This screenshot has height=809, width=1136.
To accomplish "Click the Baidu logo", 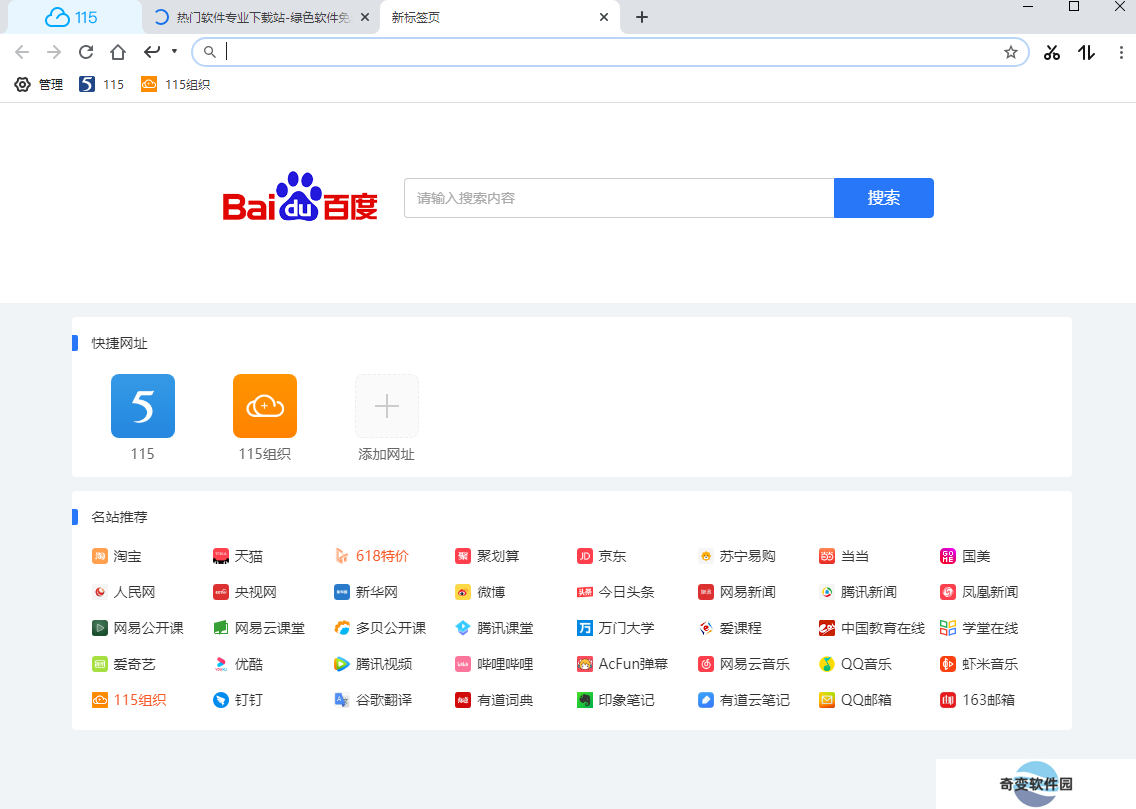I will (299, 197).
